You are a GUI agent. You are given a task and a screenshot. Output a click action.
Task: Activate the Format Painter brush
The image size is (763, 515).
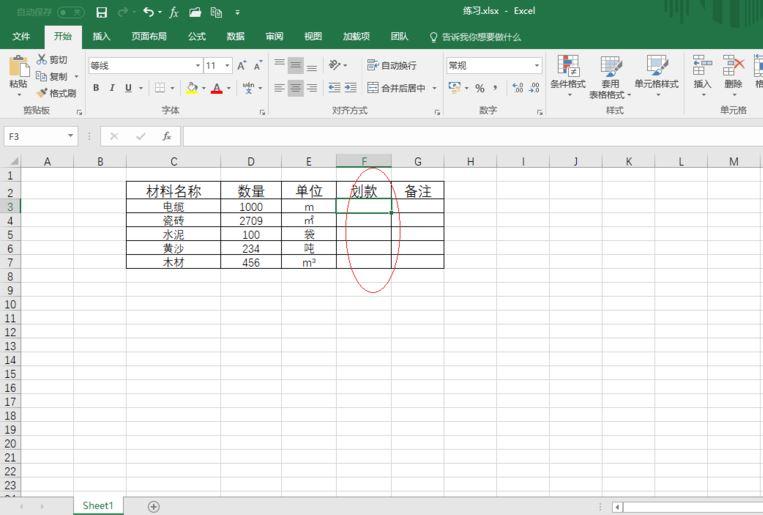point(42,93)
